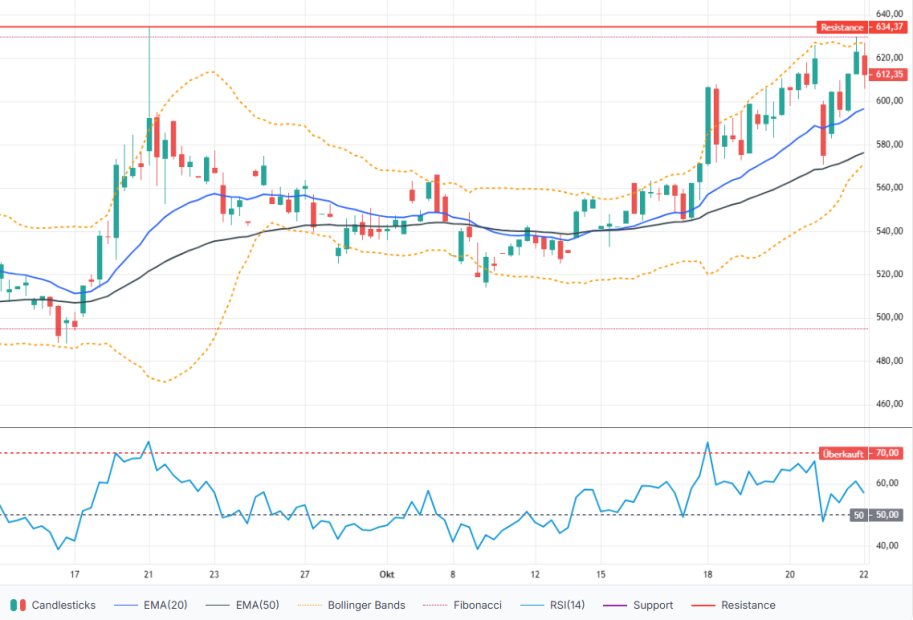Select date 23 on the time axis

tap(214, 575)
